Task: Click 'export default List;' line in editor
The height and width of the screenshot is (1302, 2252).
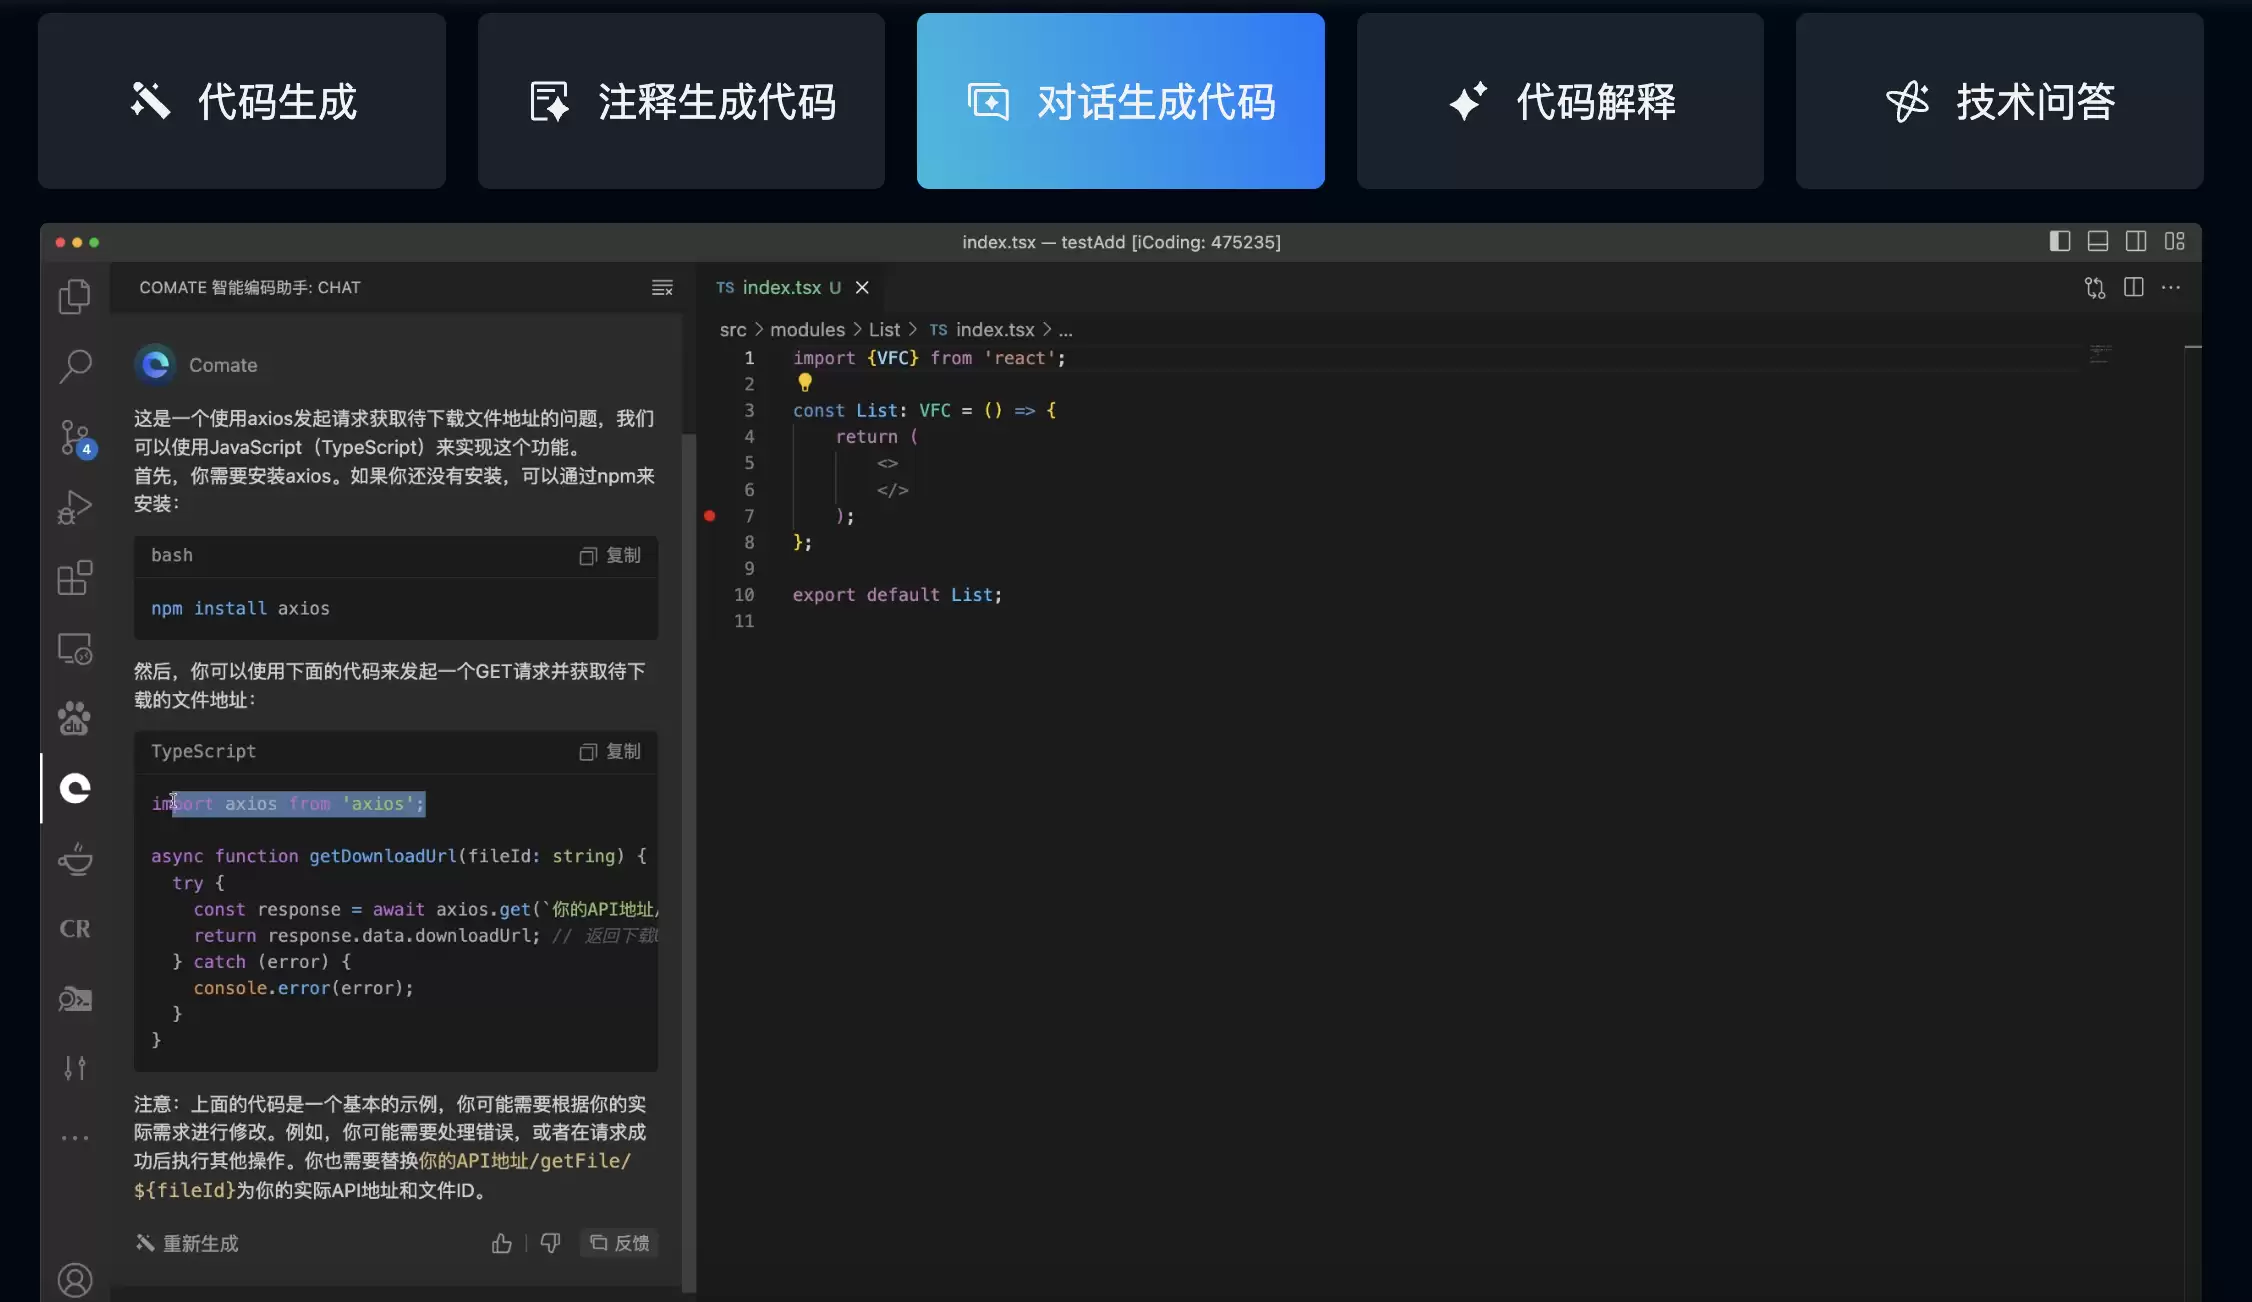Action: click(897, 595)
